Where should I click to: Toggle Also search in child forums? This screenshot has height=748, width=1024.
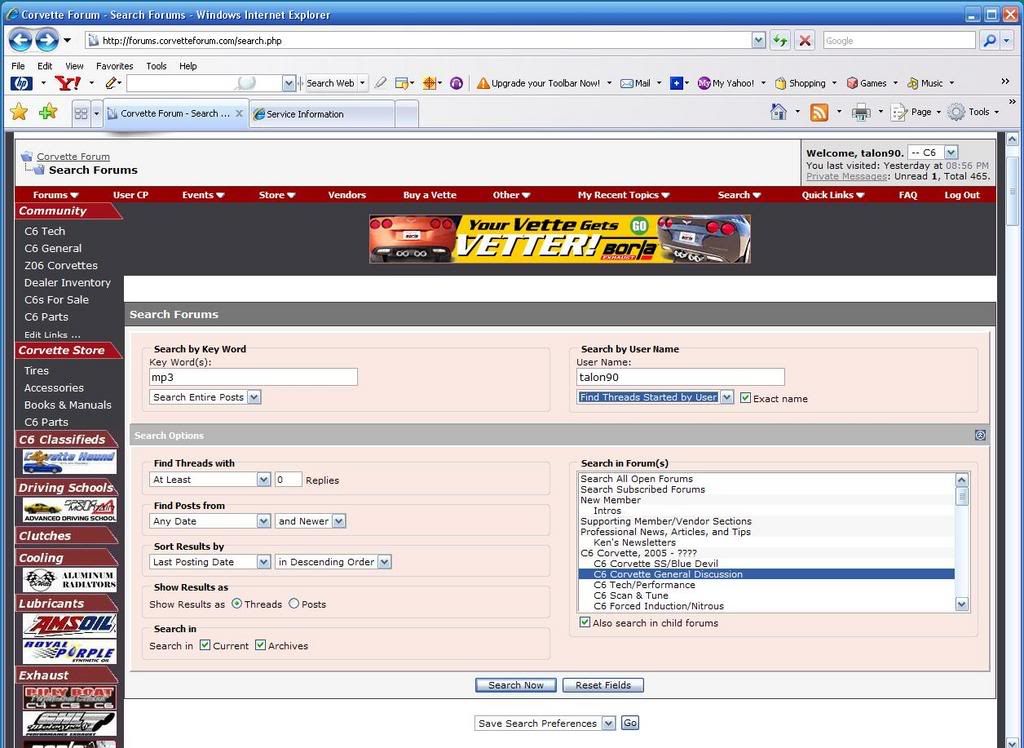[585, 622]
